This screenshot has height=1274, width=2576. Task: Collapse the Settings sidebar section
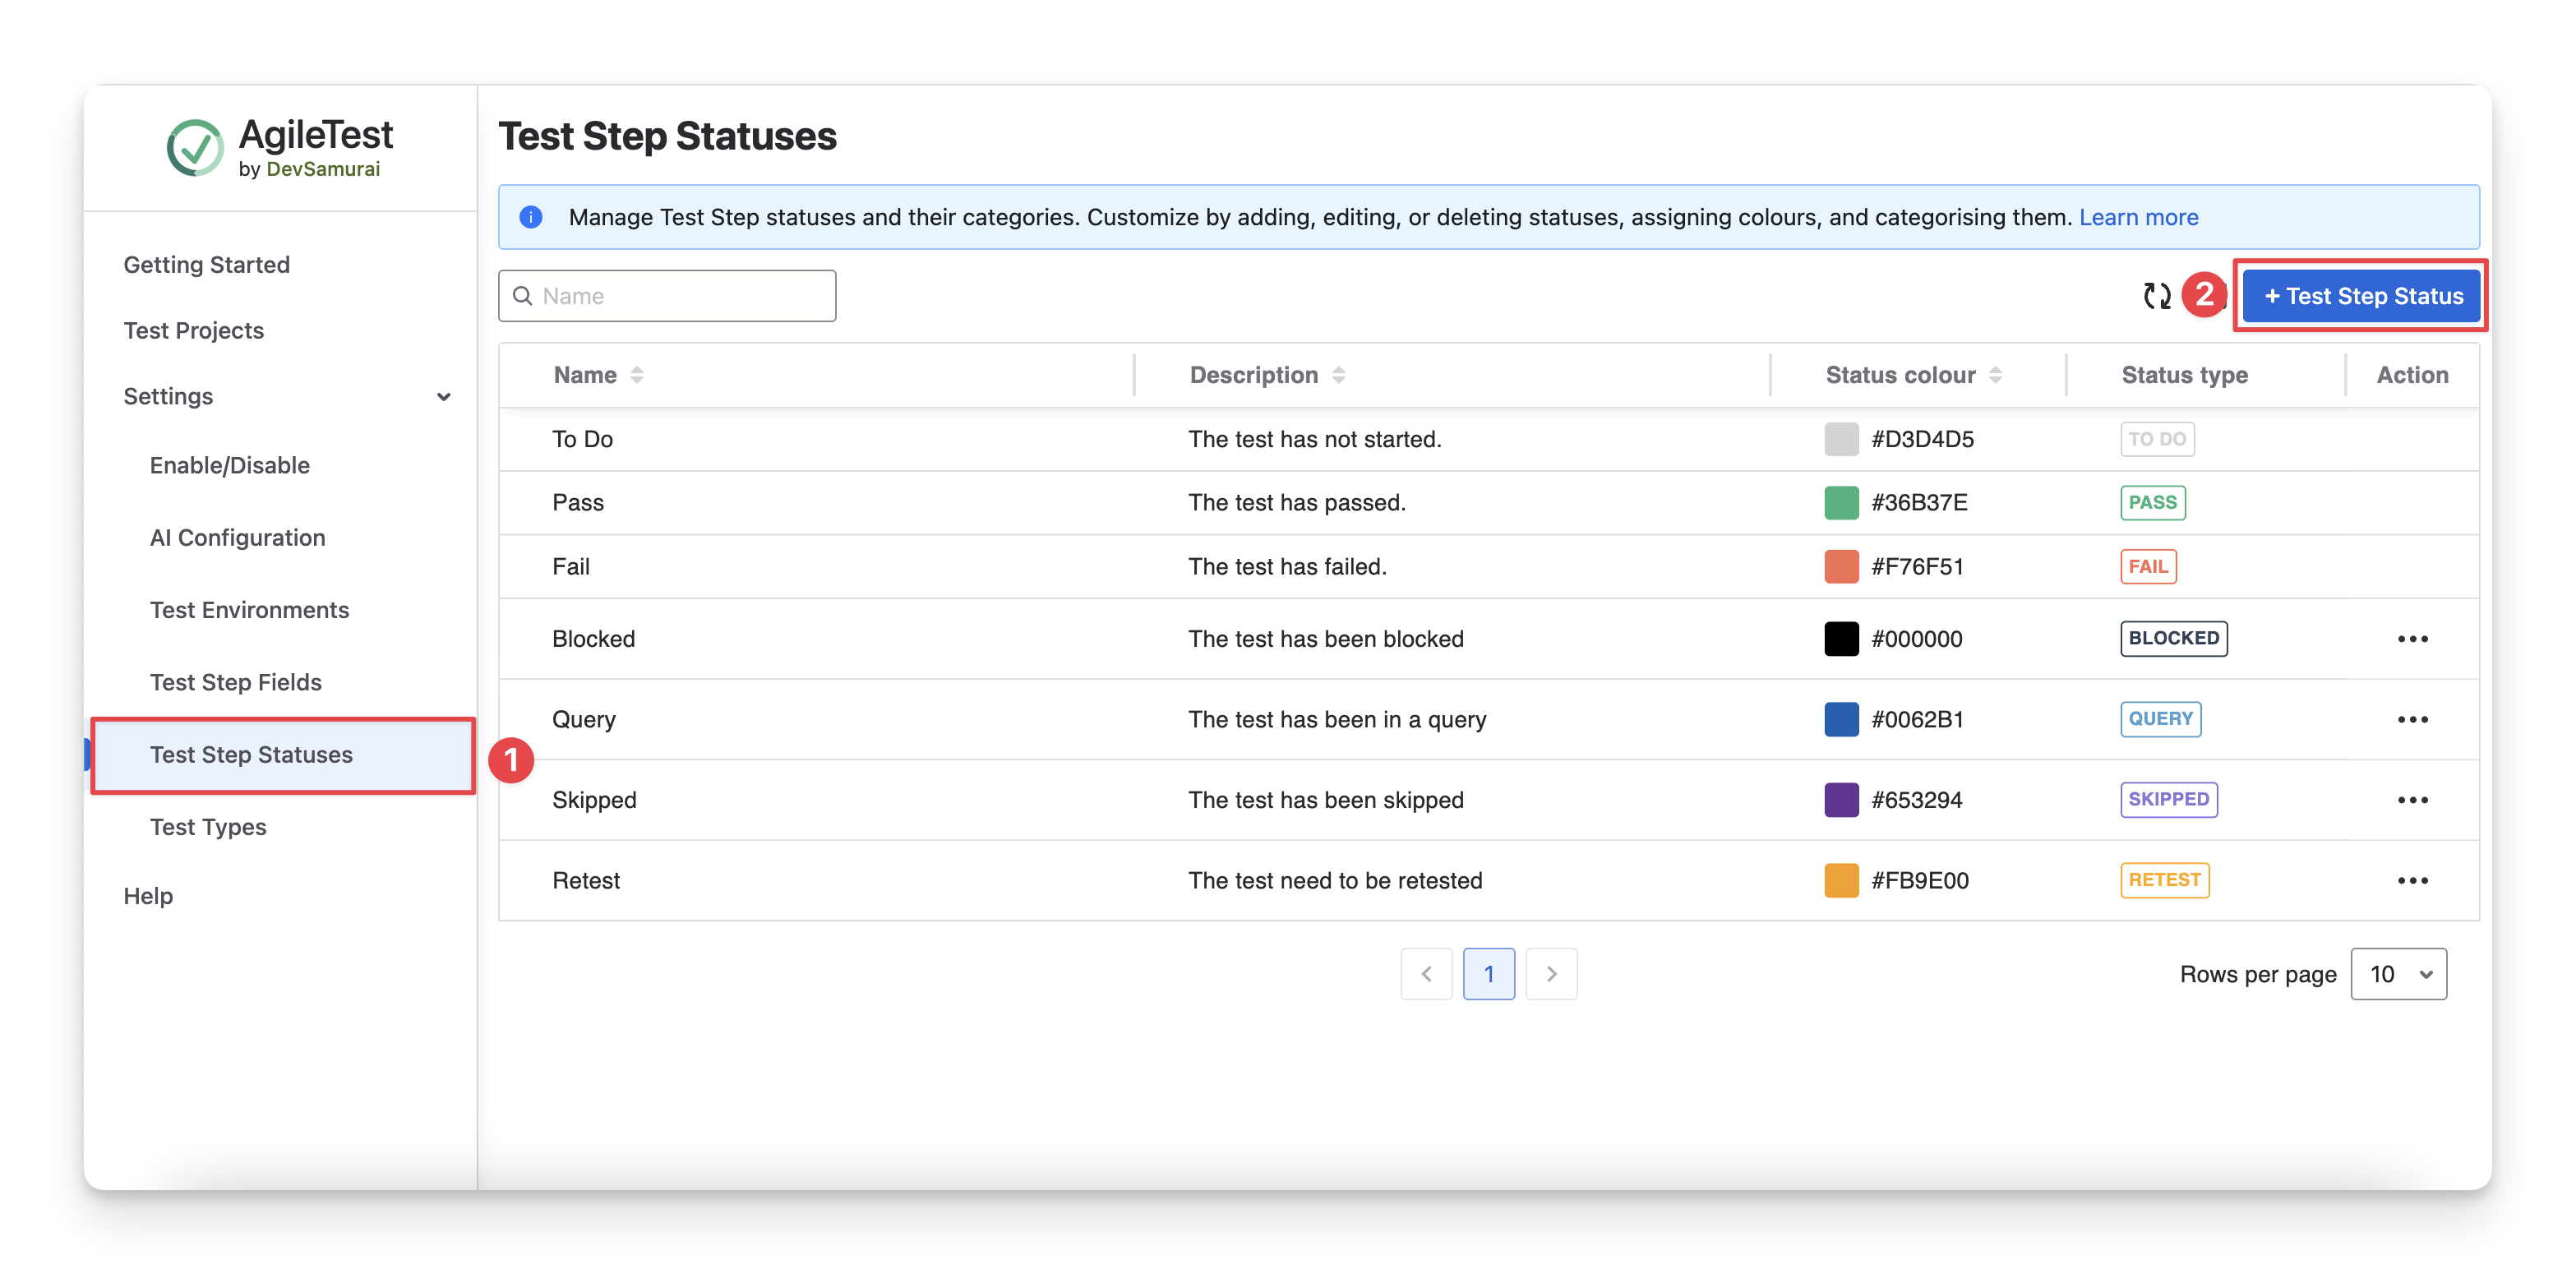click(x=443, y=397)
